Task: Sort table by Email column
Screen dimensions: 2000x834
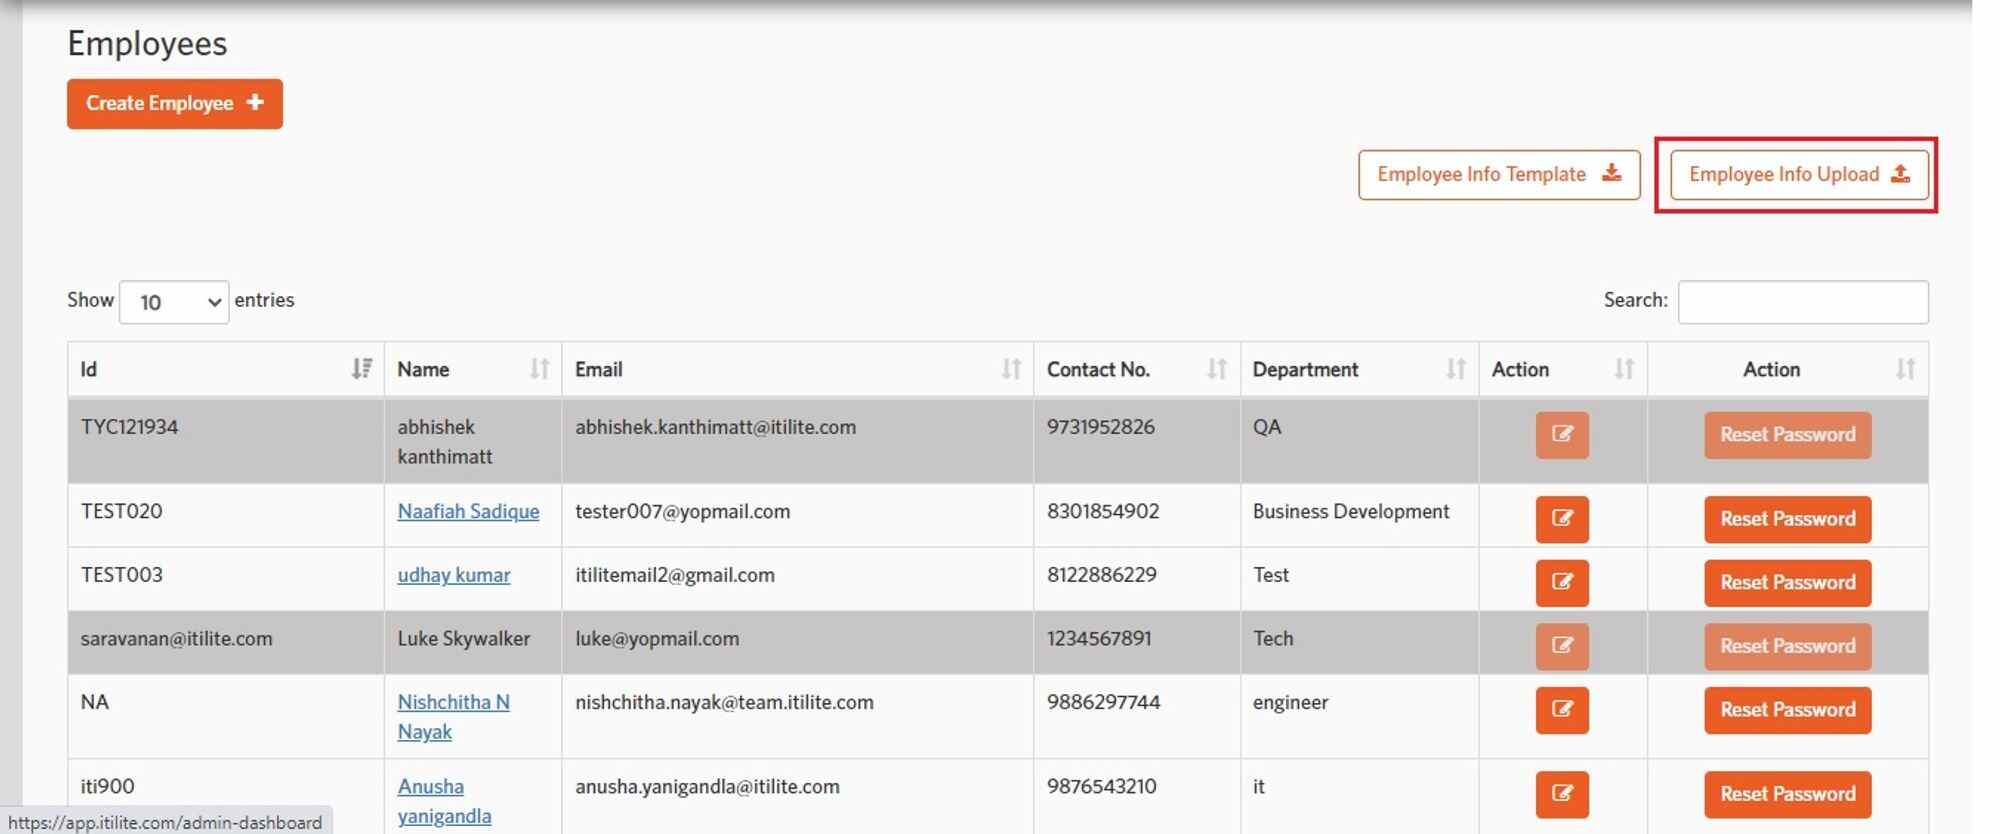Action: point(1011,369)
